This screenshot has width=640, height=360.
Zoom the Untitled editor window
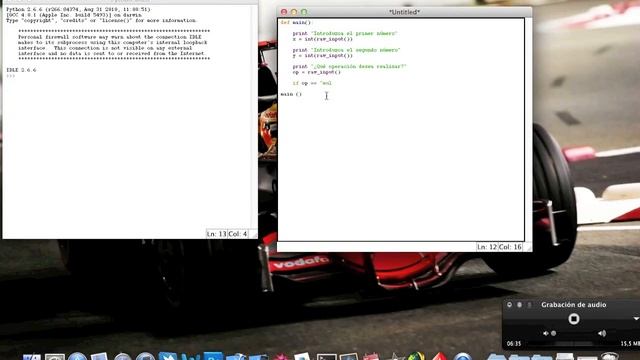(304, 12)
